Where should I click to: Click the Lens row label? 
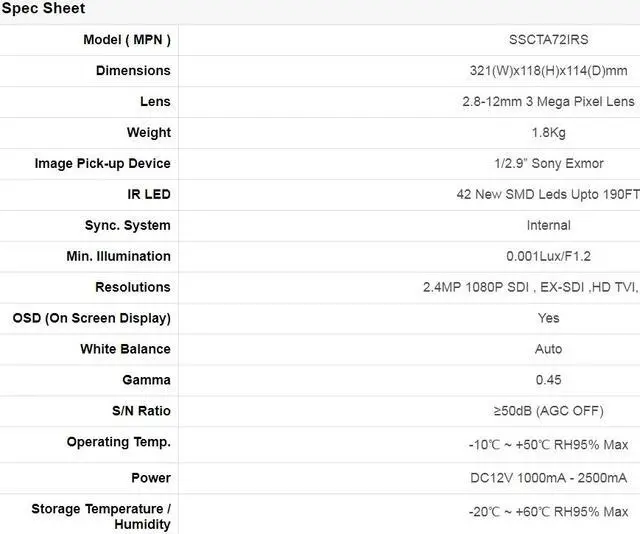[x=155, y=102]
